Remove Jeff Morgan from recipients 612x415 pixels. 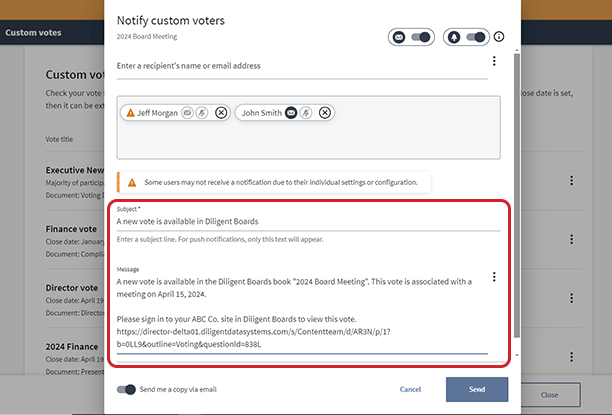tap(221, 113)
